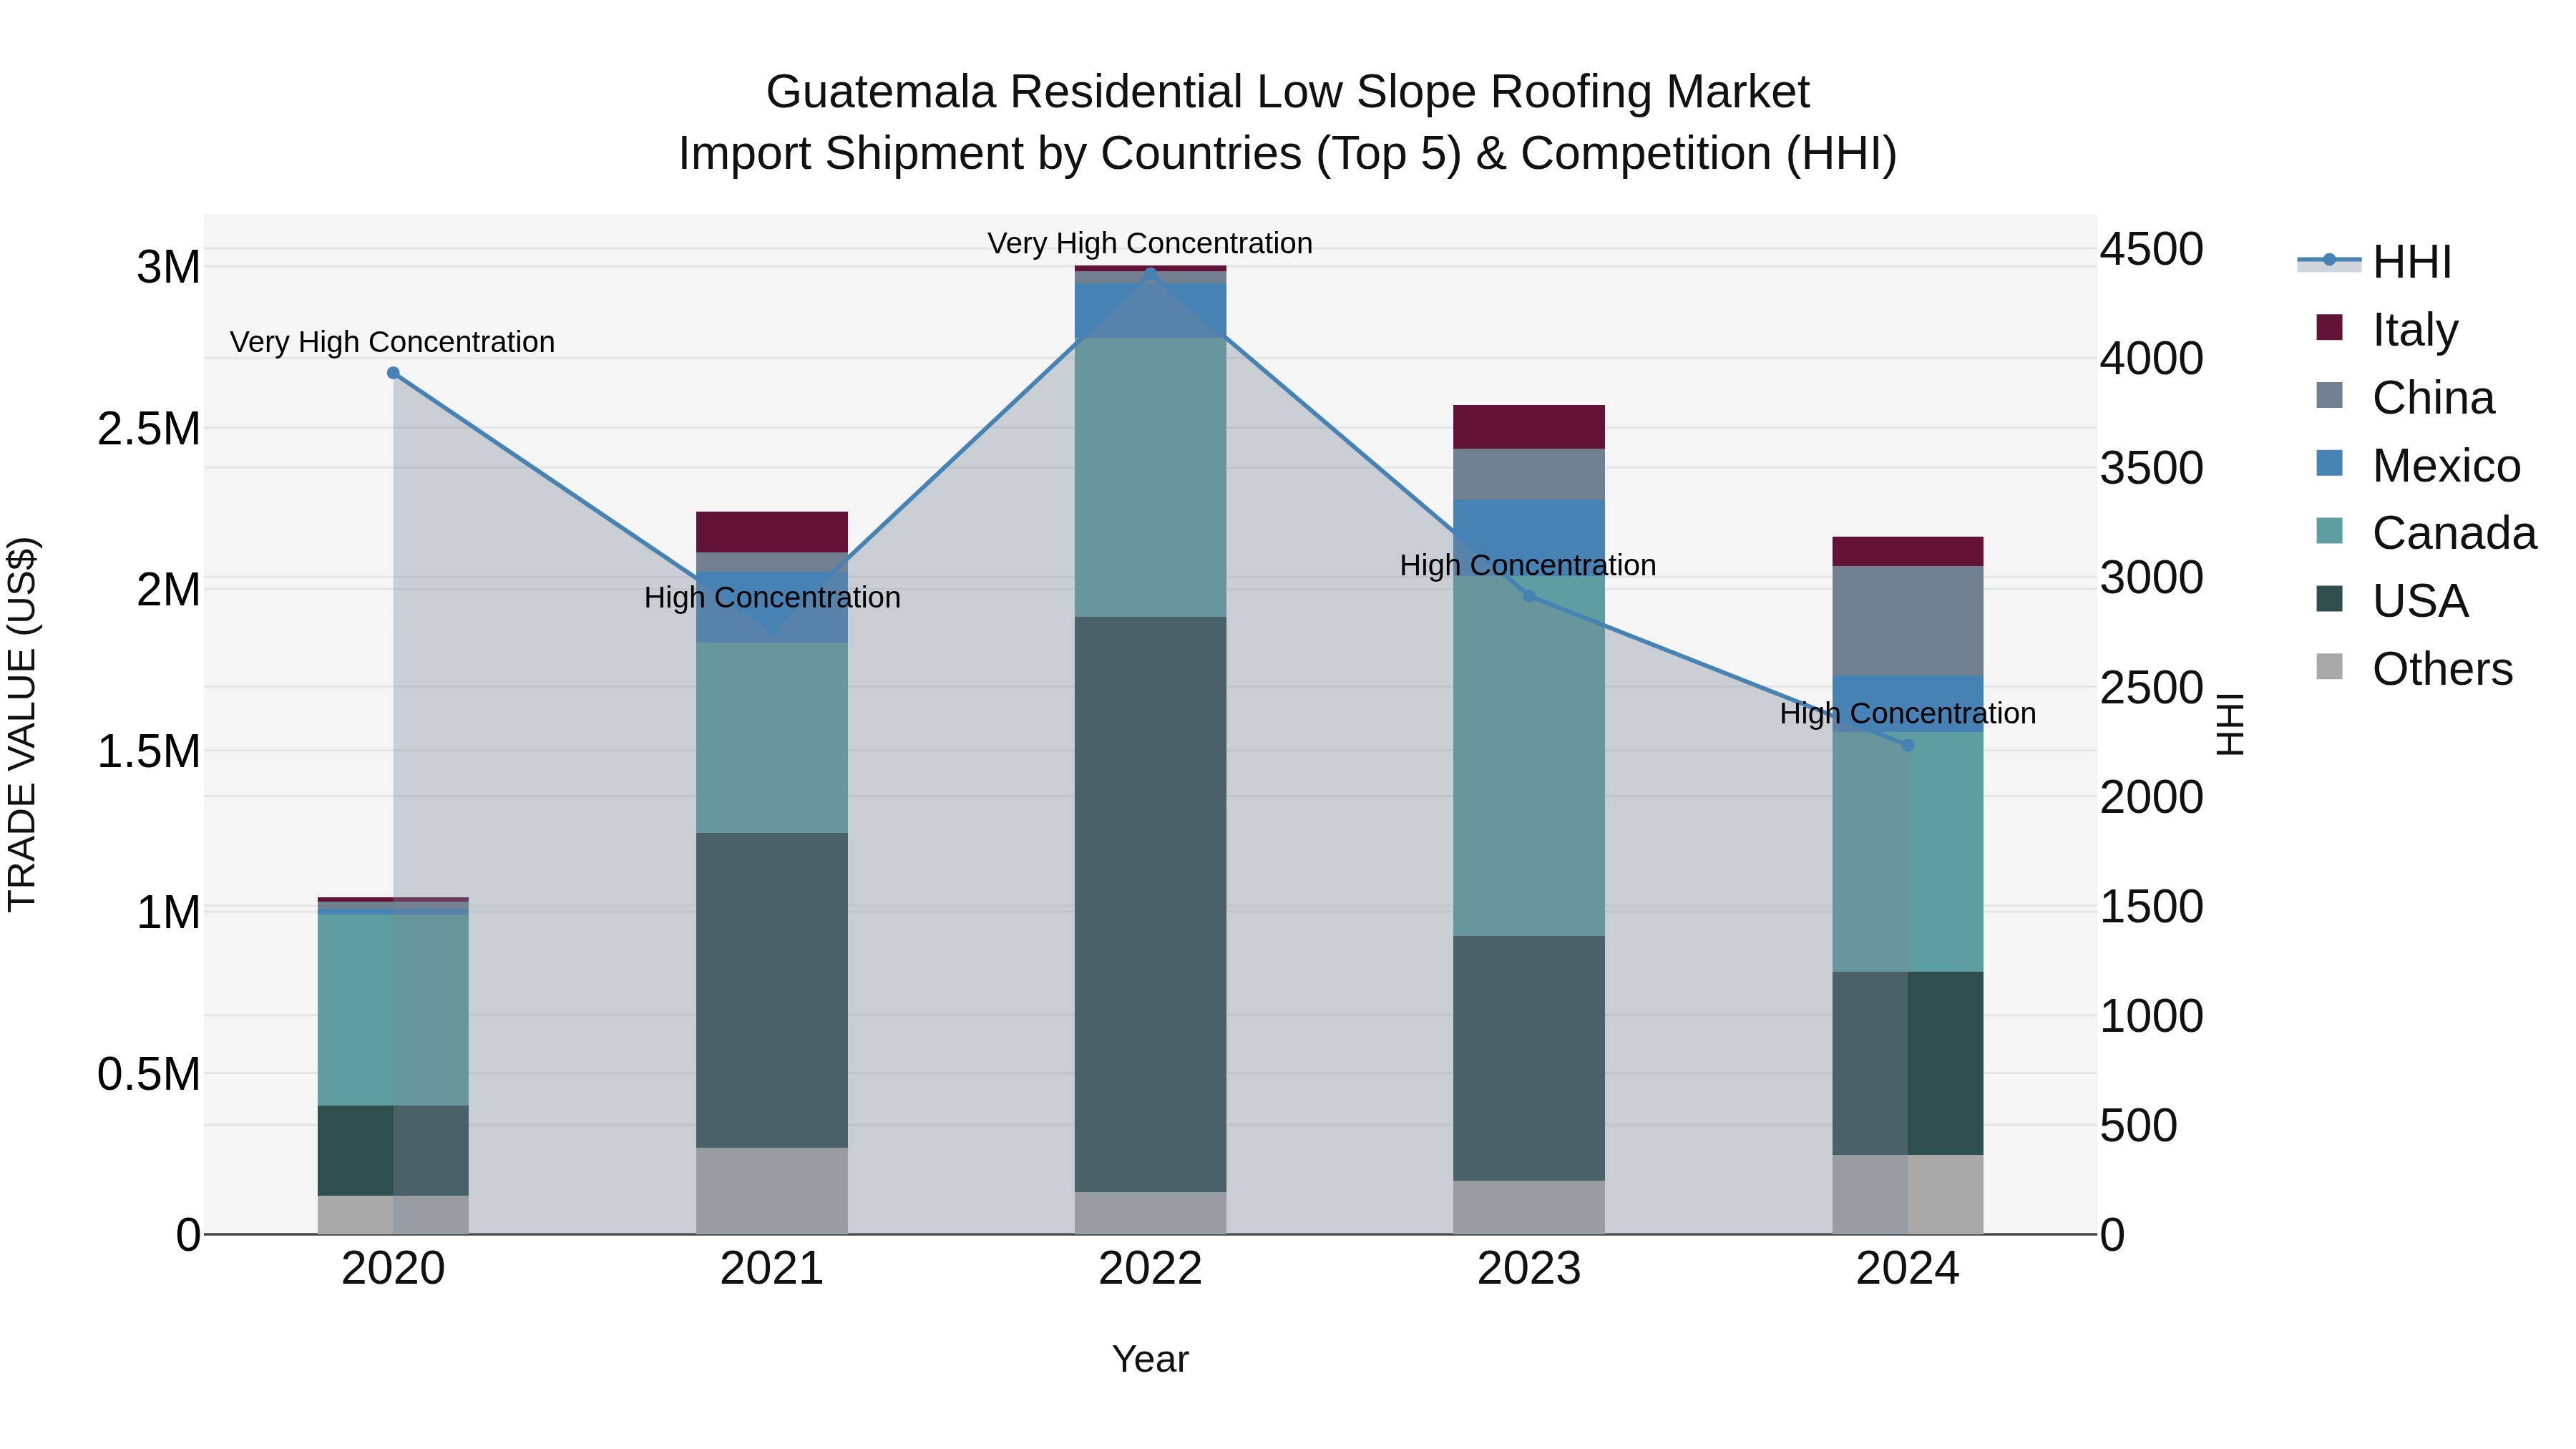Screen dimensions: 2576x1449
Task: Click 2021 'High Concentration' annotation
Action: [772, 597]
